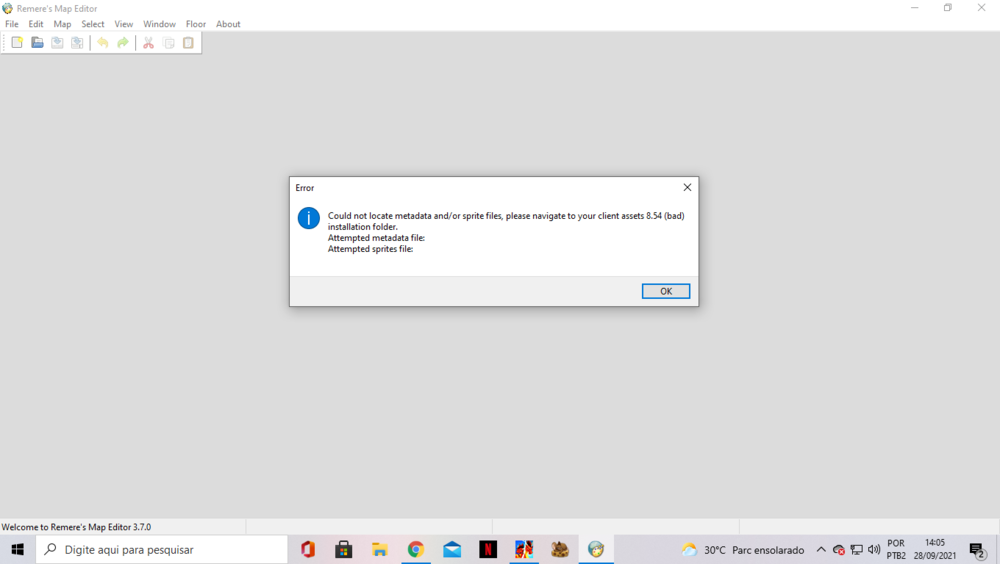
Task: Open the View menu
Action: click(x=124, y=24)
